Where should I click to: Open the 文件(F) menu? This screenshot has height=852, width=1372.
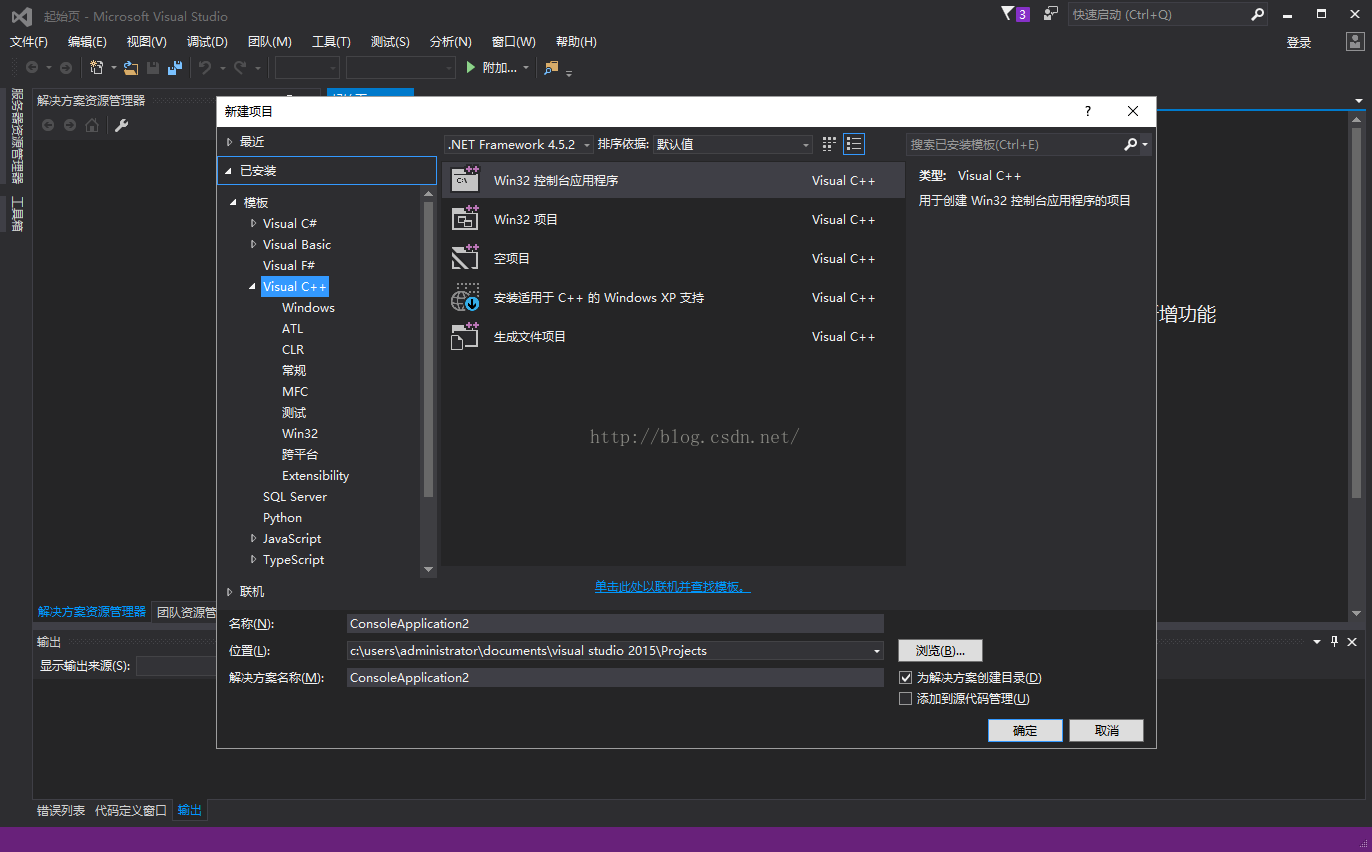pos(29,41)
